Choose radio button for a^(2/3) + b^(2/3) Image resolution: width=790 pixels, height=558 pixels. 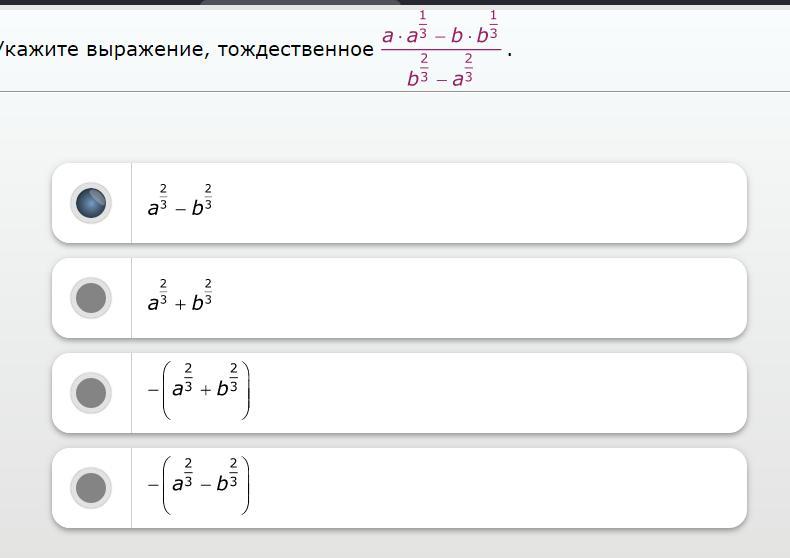click(91, 298)
